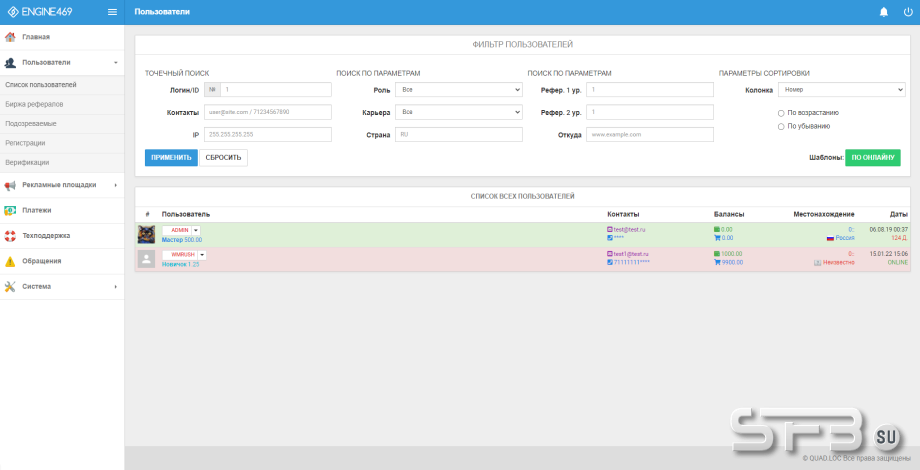Select the По возрастанию radio button
920x470 pixels.
pyautogui.click(x=781, y=113)
